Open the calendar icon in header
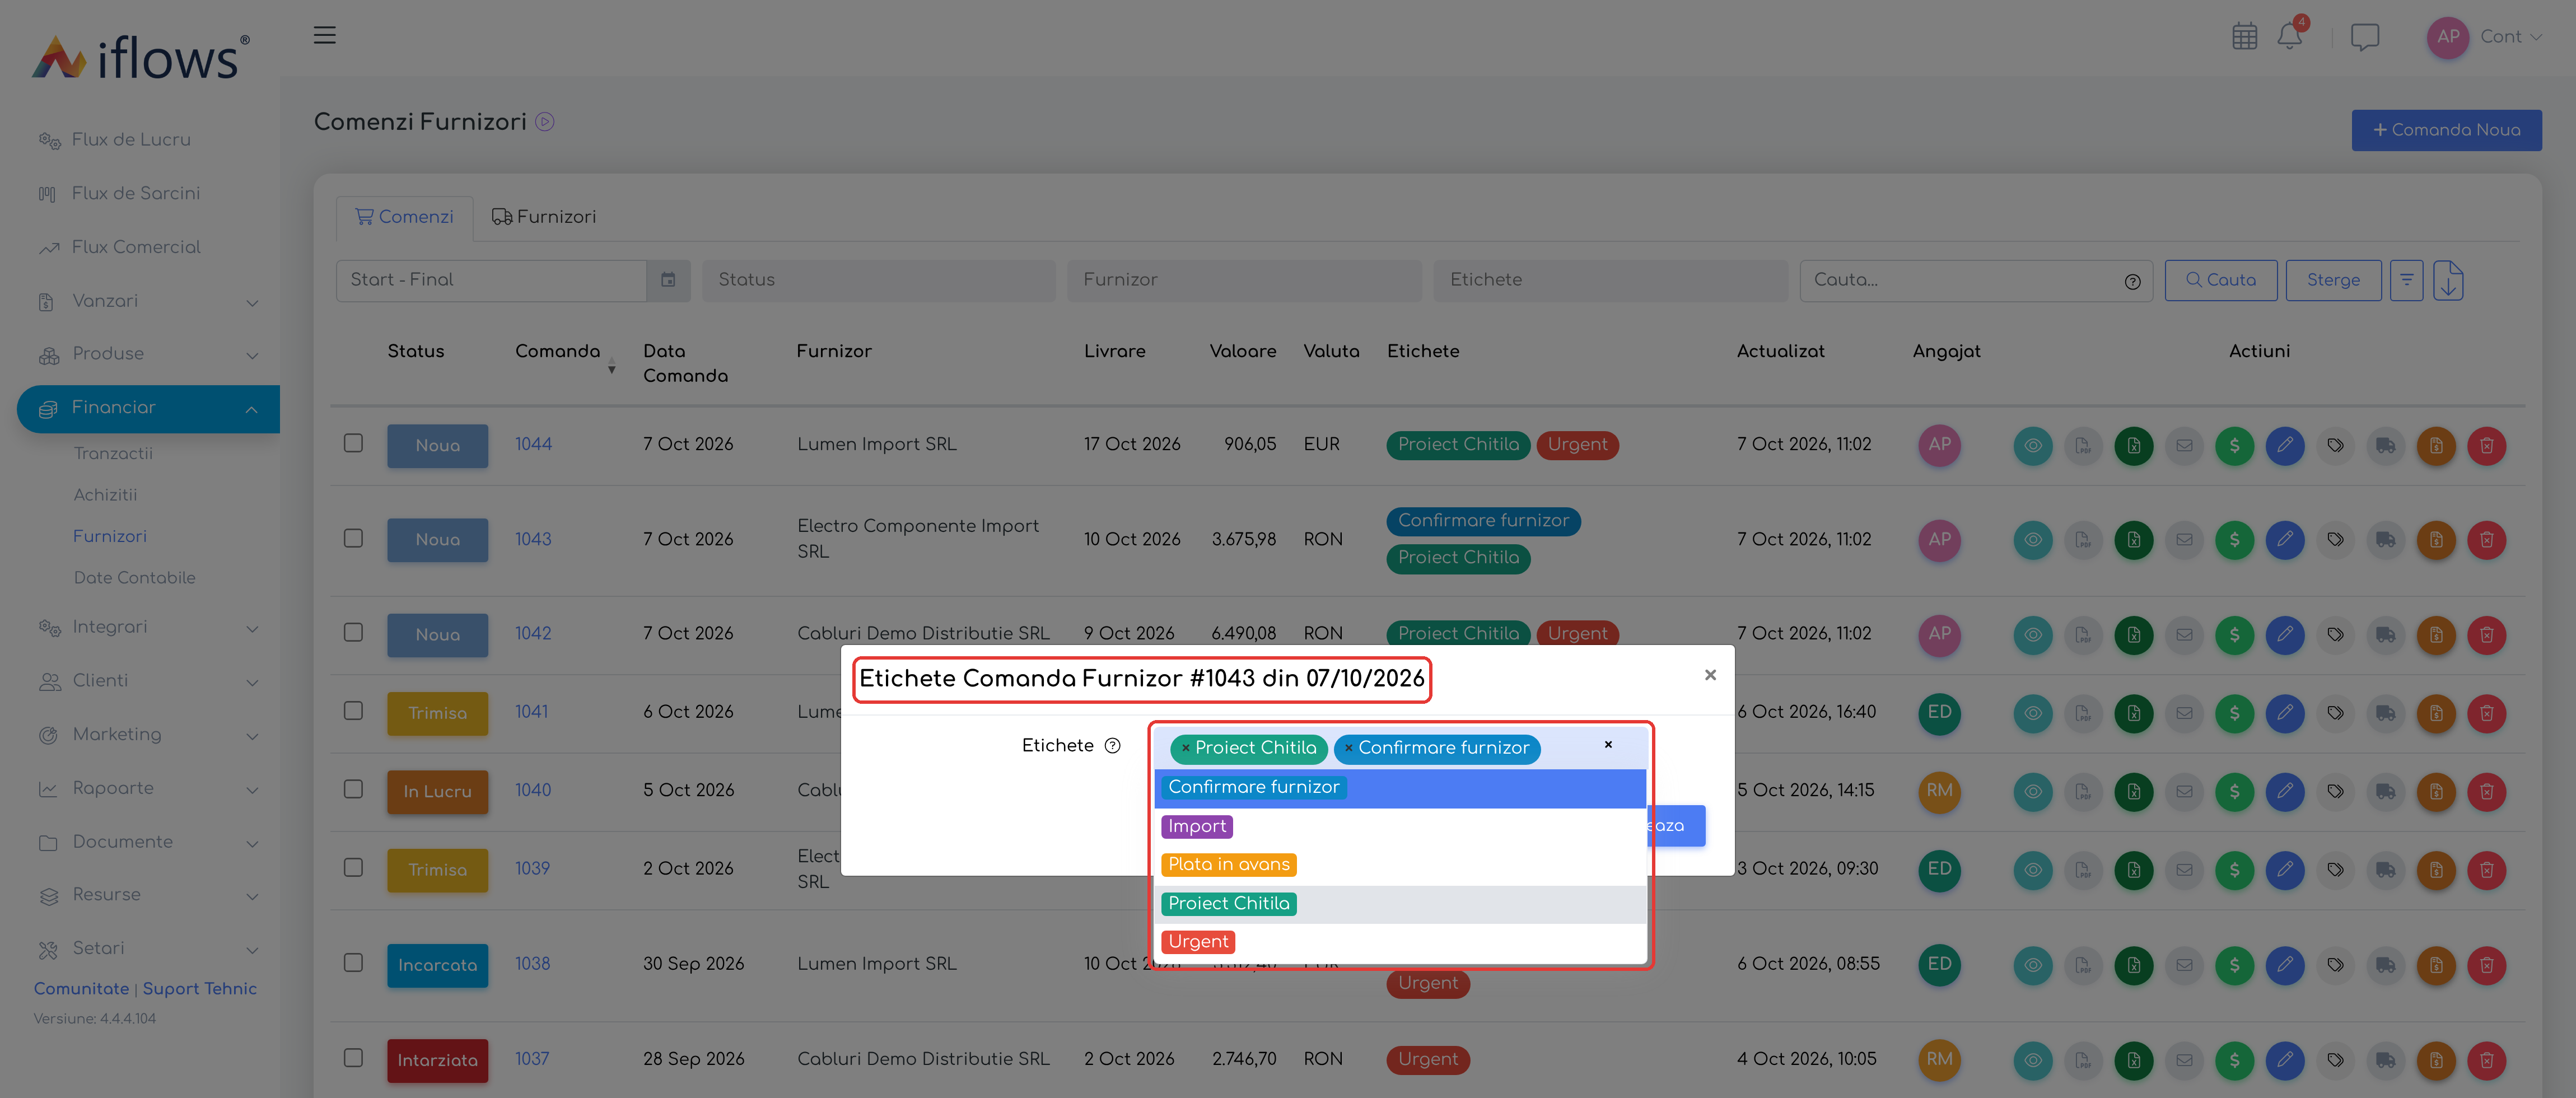 (x=2244, y=37)
